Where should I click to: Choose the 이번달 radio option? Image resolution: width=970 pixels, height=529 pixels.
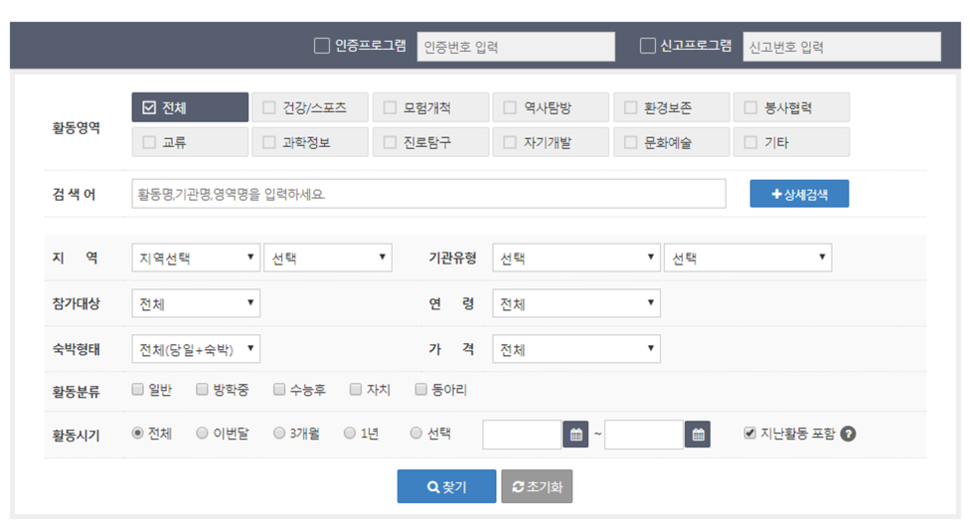(x=202, y=434)
